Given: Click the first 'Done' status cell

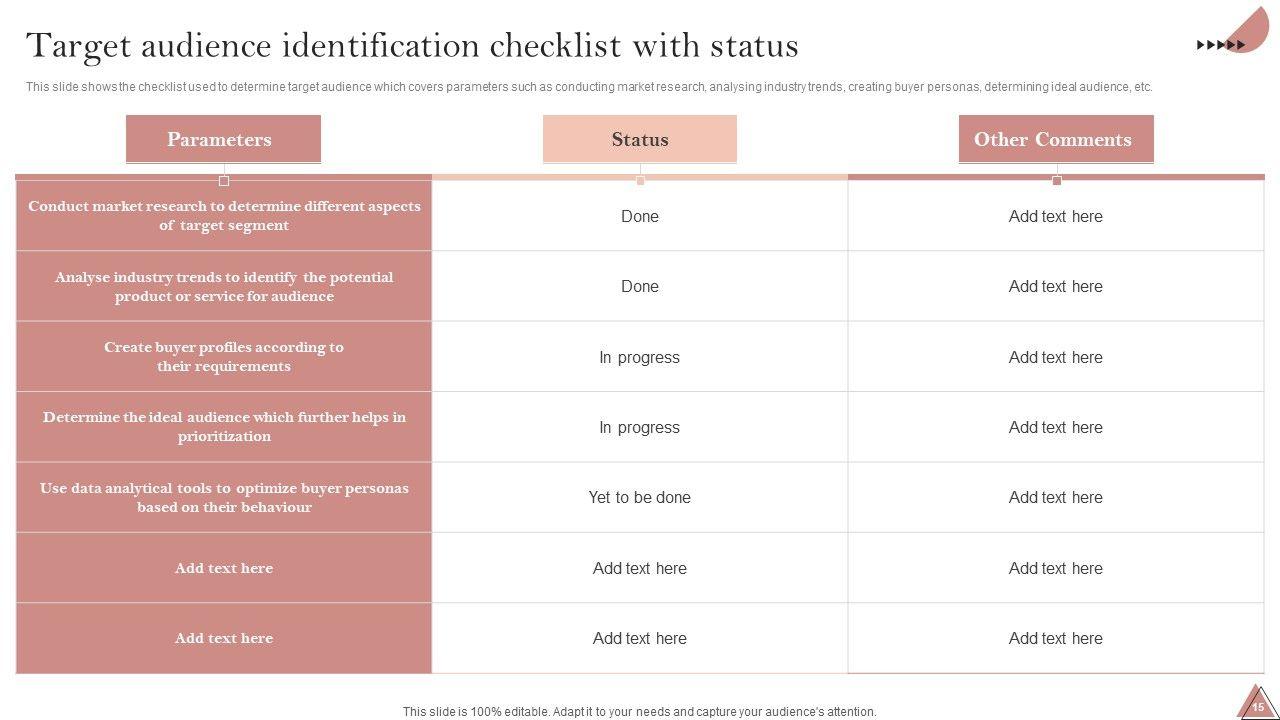Looking at the screenshot, I should click(x=640, y=216).
